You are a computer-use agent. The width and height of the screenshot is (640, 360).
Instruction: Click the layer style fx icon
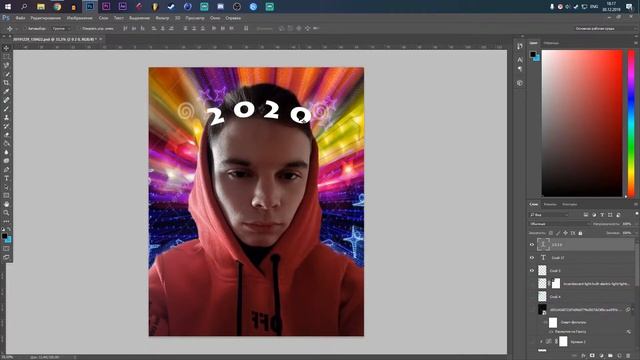coord(583,356)
